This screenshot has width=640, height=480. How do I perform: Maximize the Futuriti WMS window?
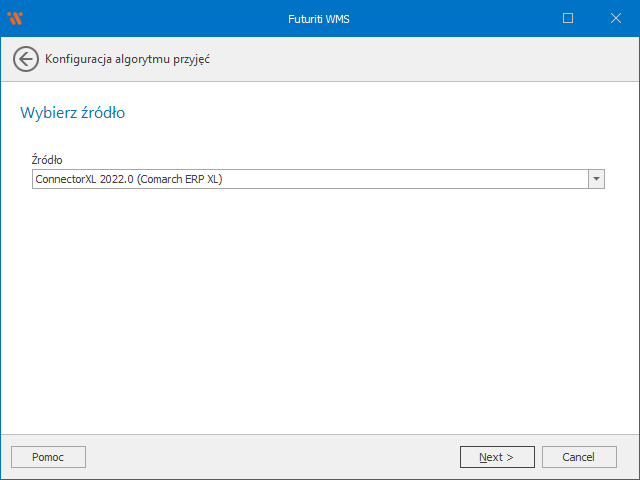(x=568, y=18)
